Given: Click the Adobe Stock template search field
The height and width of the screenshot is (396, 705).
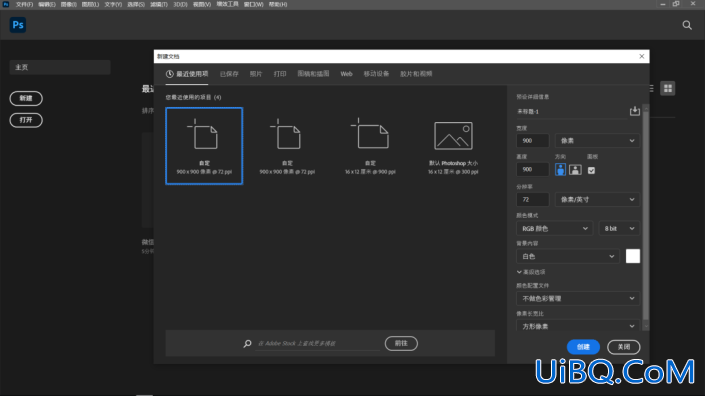Looking at the screenshot, I should click(x=317, y=343).
